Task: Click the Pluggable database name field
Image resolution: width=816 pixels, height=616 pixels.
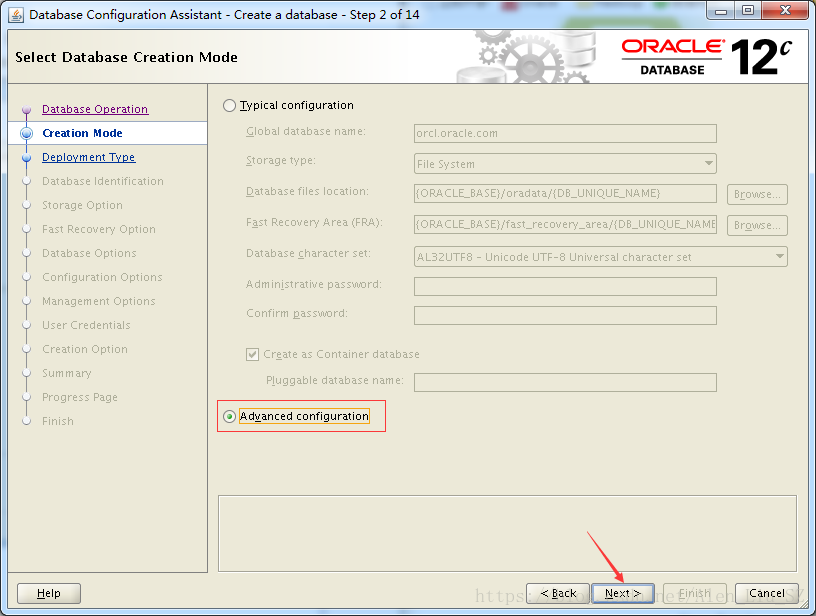Action: pos(565,382)
